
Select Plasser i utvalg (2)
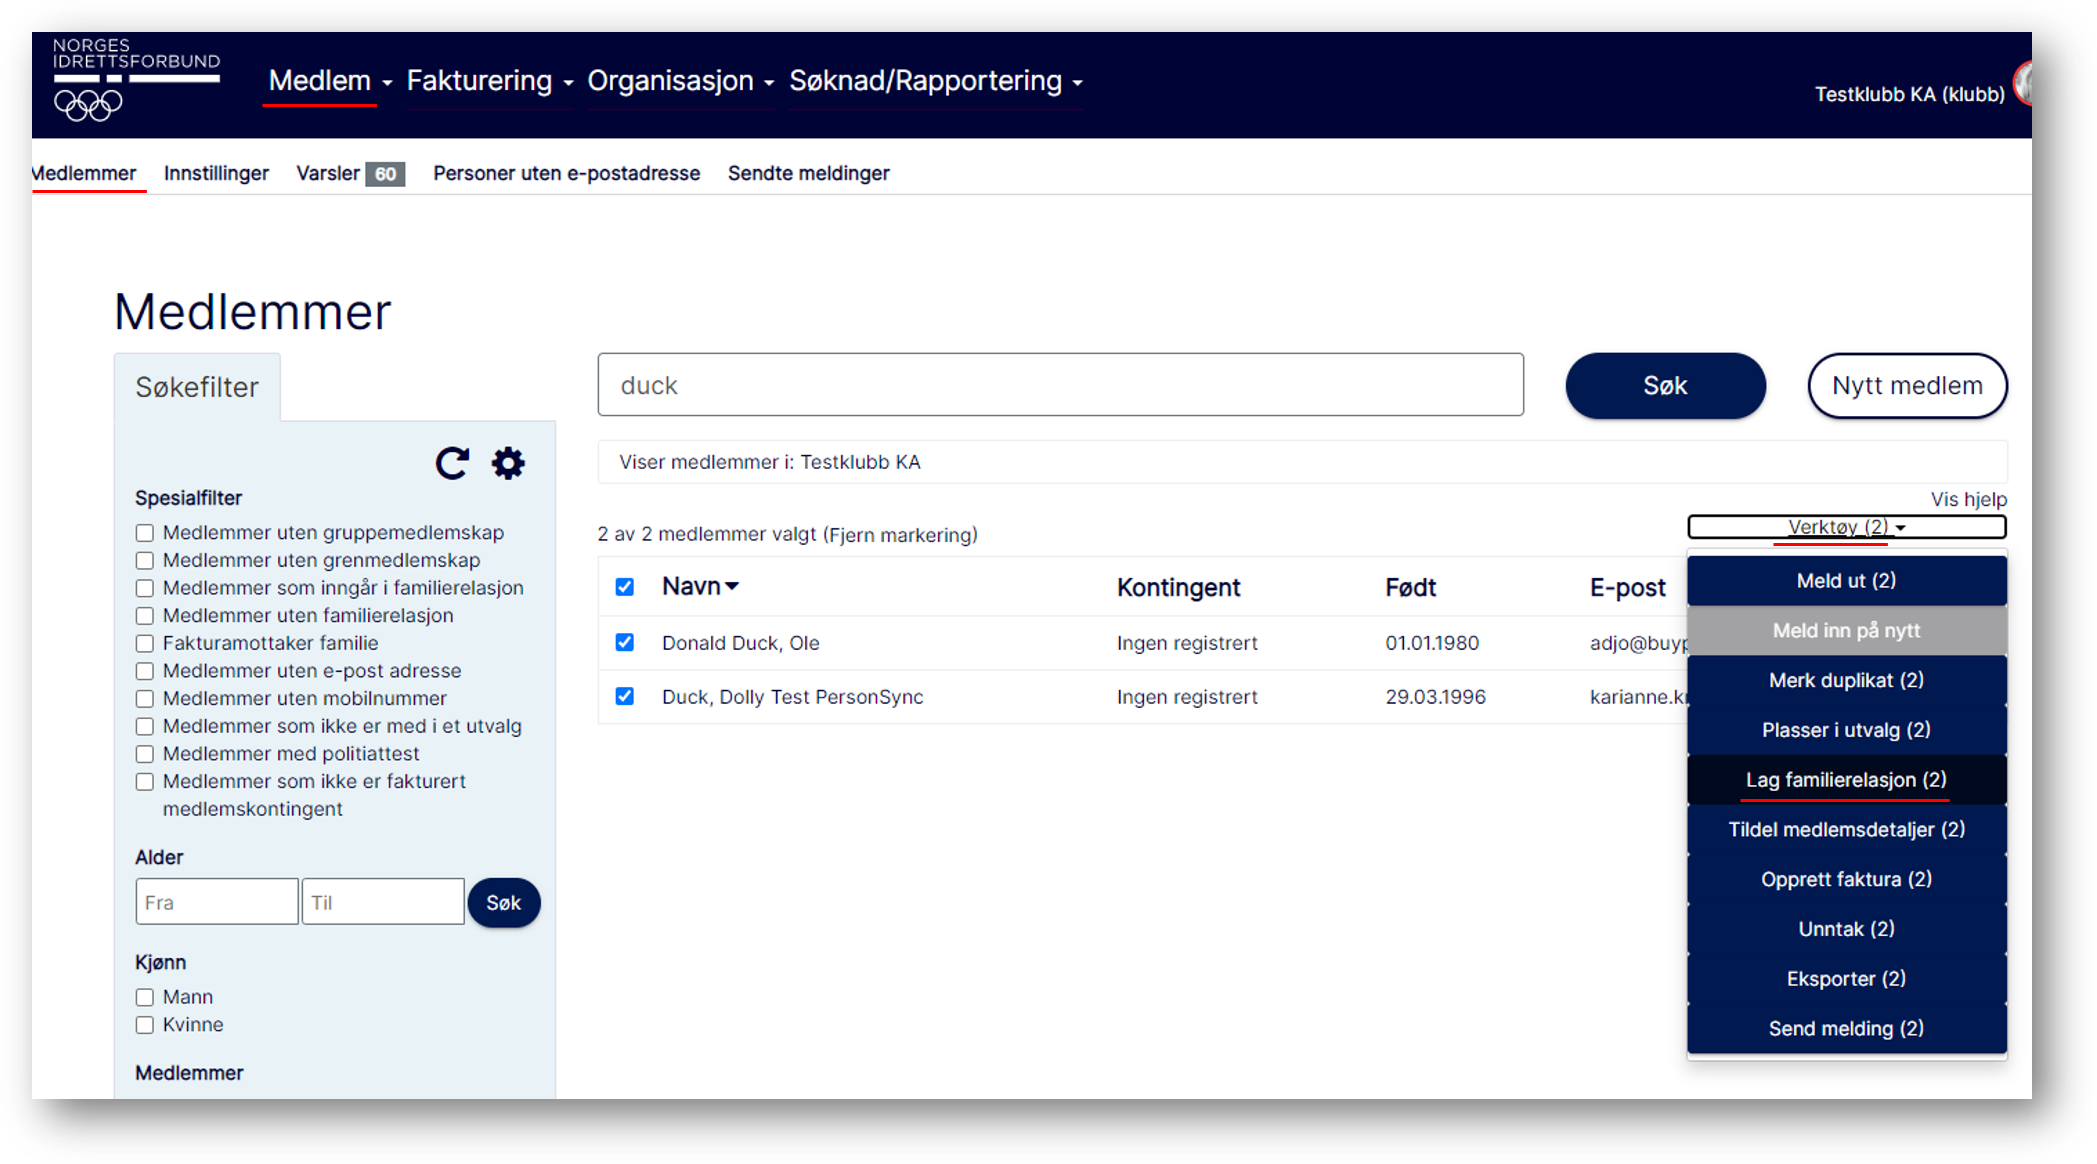point(1846,730)
